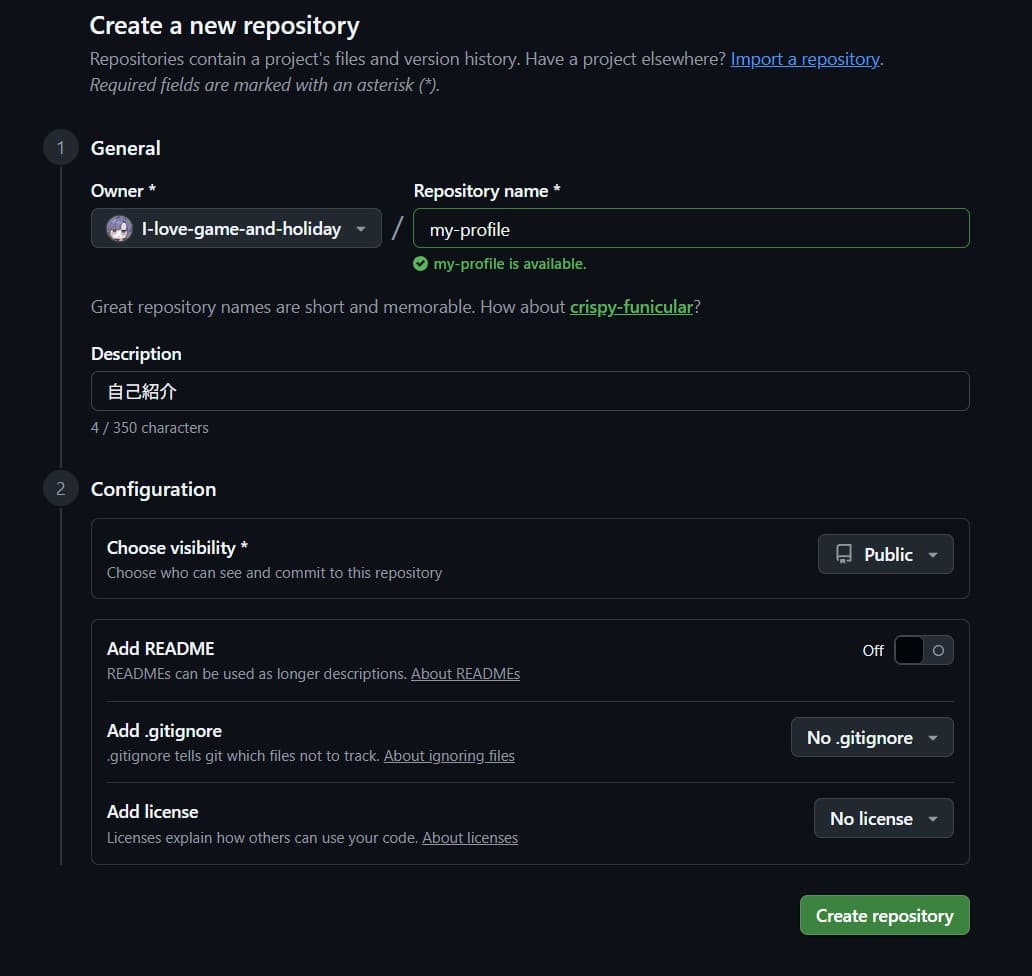Click the step 1 General circle indicator

pyautogui.click(x=60, y=147)
